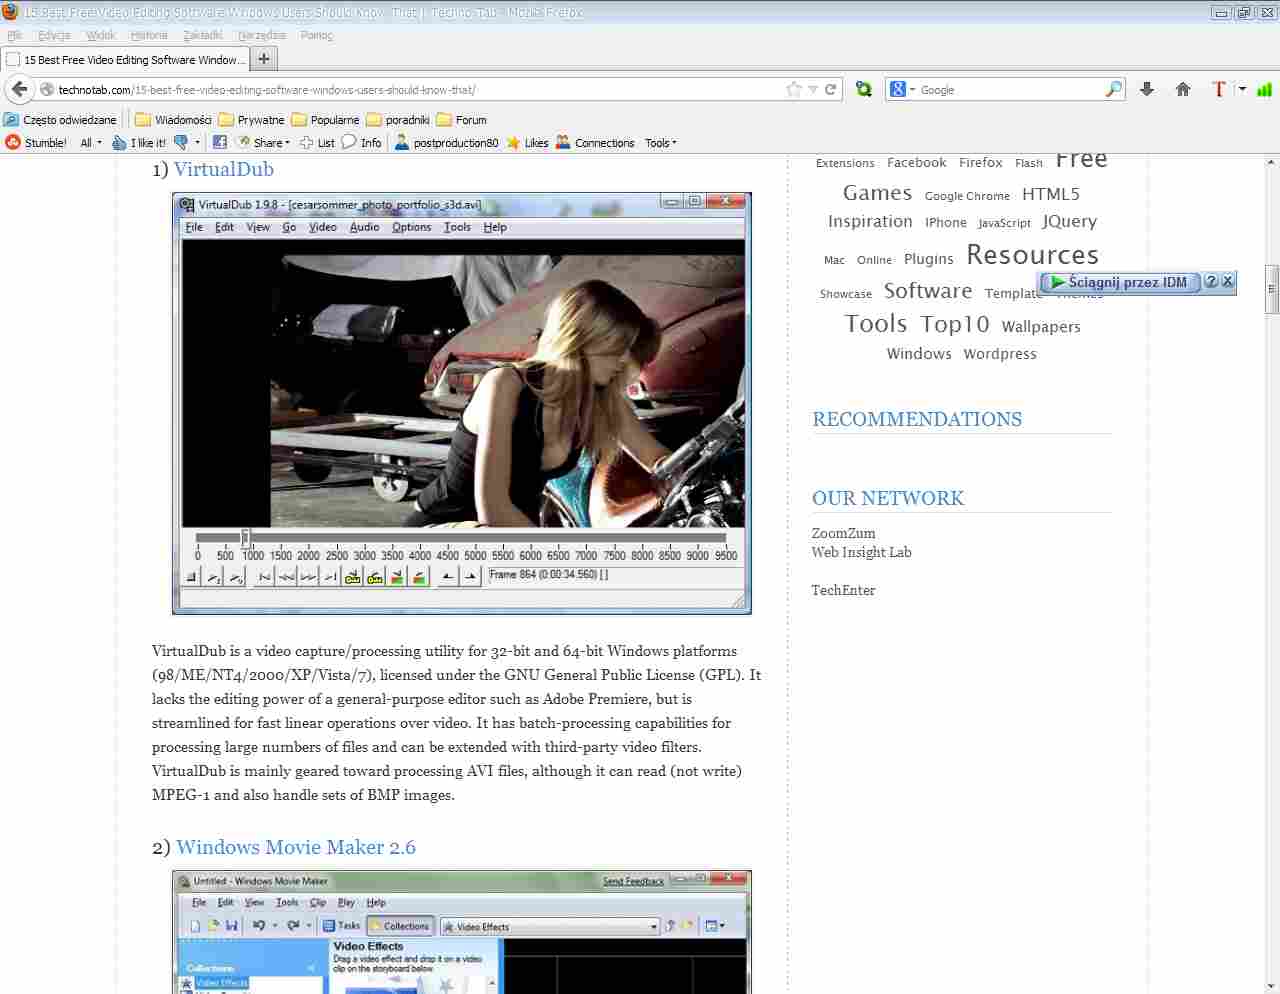Click the Facebook icon in StumbleUpon toolbar
This screenshot has height=994, width=1280.
220,143
